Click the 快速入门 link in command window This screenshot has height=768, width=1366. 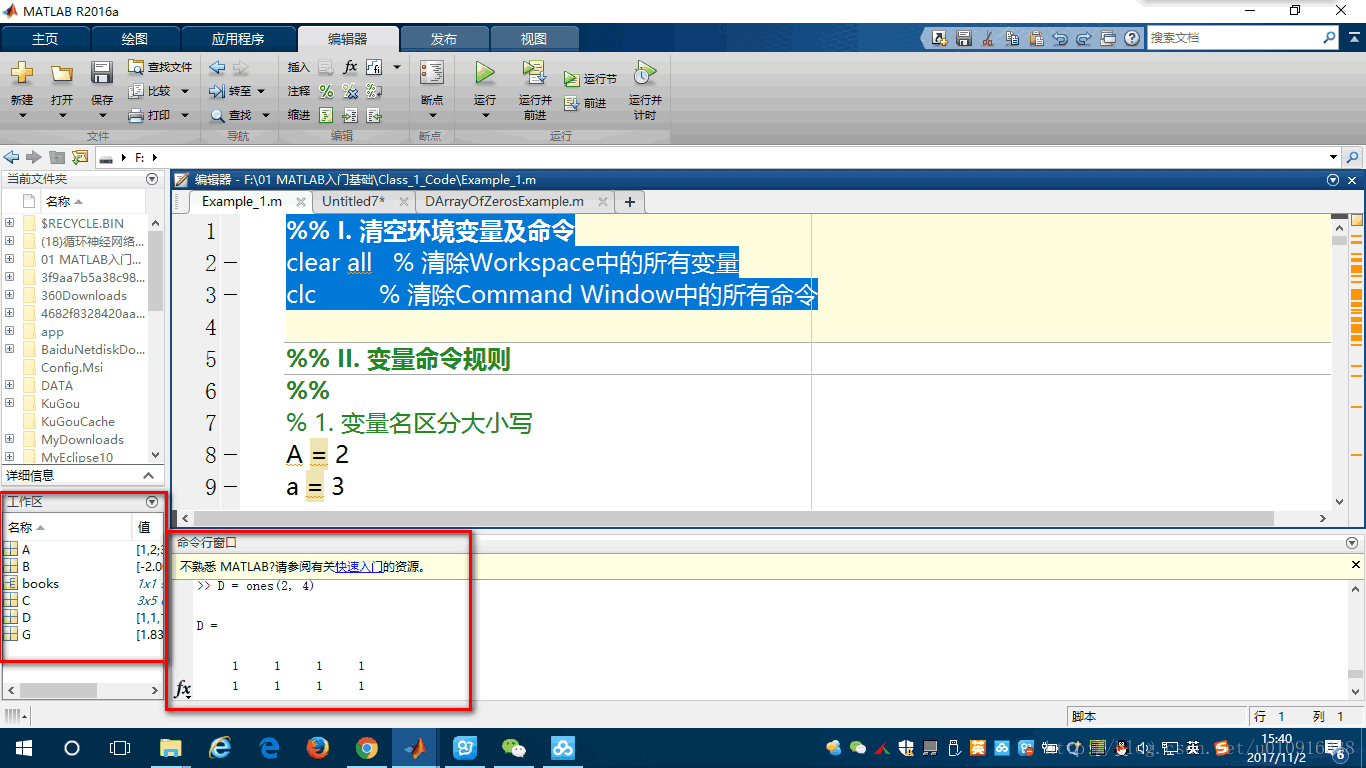359,566
